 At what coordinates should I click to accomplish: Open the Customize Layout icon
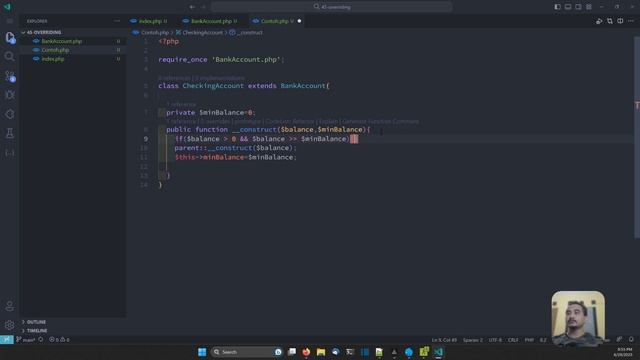pyautogui.click(x=589, y=7)
